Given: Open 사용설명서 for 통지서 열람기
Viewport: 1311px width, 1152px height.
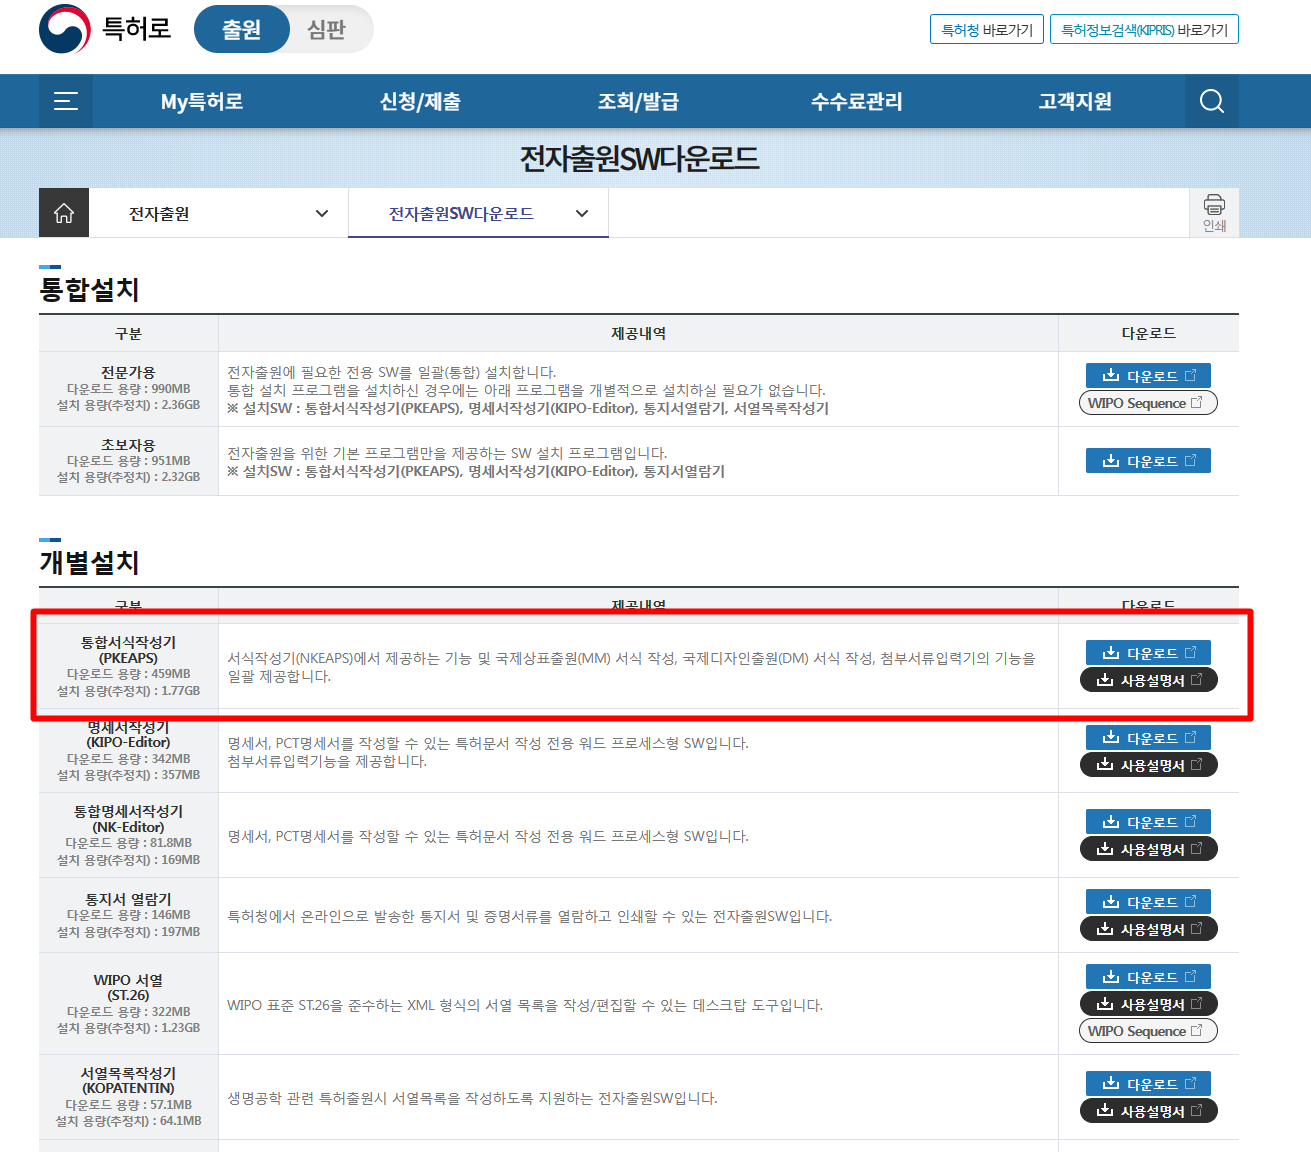Looking at the screenshot, I should [x=1148, y=929].
